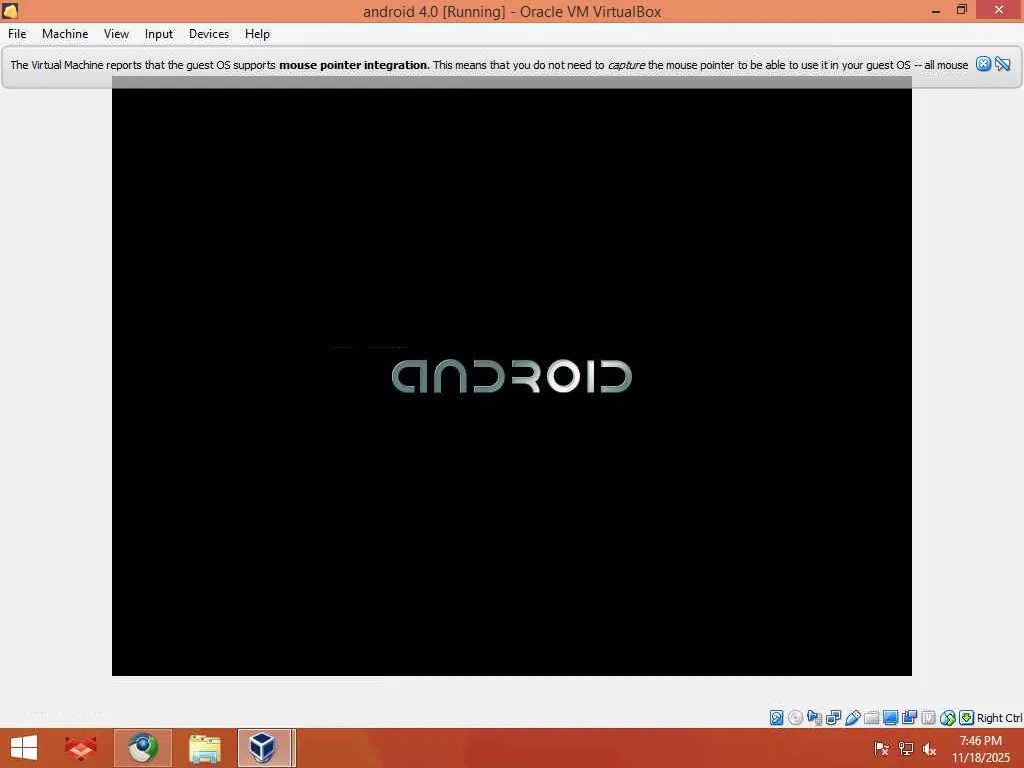The height and width of the screenshot is (768, 1024).
Task: Switch to the Chromium browser taskbar icon
Action: tap(143, 748)
